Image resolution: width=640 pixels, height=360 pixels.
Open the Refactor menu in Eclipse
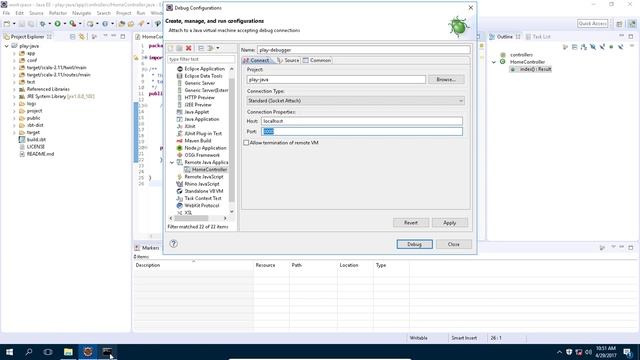tap(58, 13)
